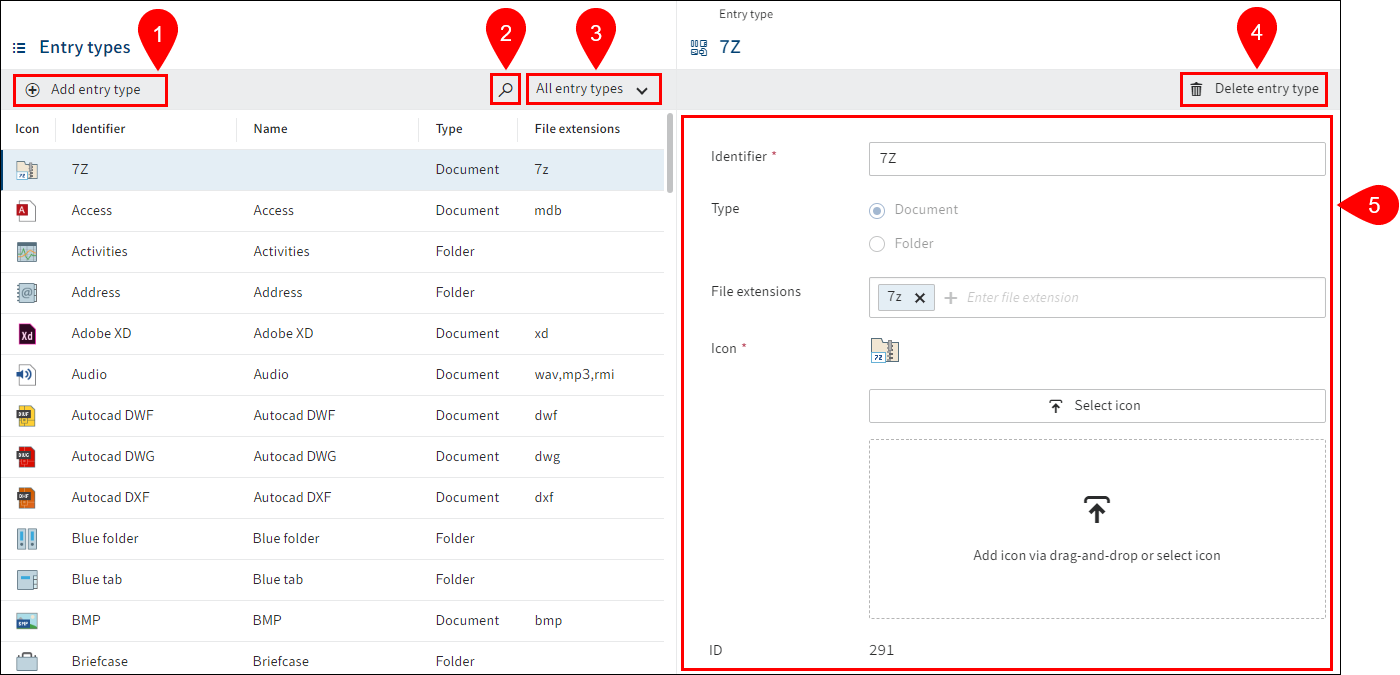
Task: Click the Autocad DWG row icon
Action: 27,457
